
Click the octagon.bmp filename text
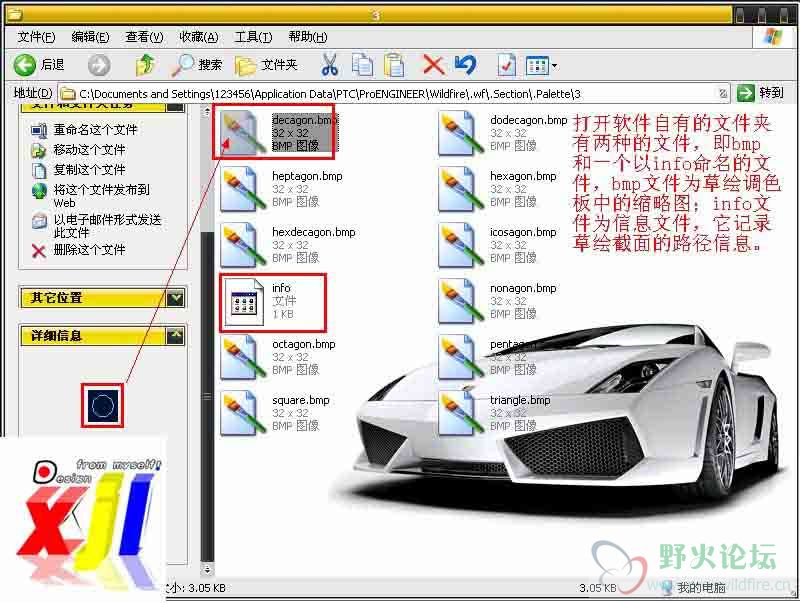pyautogui.click(x=304, y=344)
